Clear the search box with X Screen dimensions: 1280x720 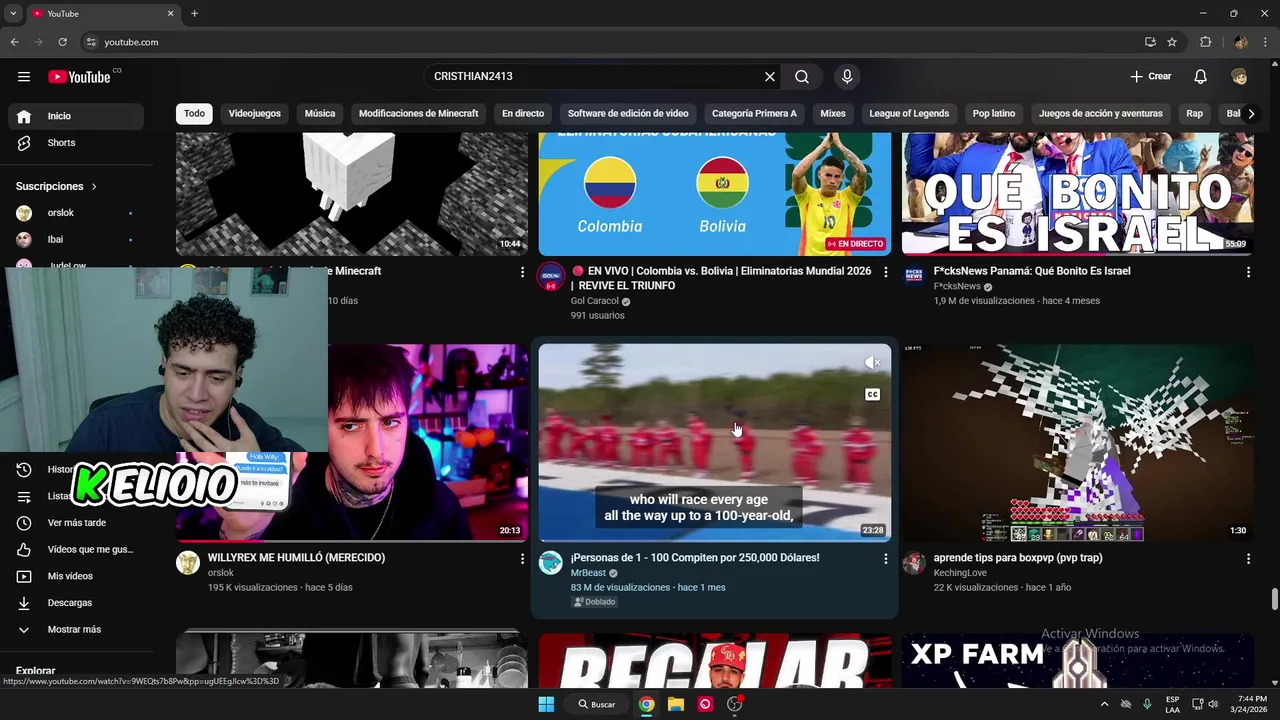tap(770, 77)
